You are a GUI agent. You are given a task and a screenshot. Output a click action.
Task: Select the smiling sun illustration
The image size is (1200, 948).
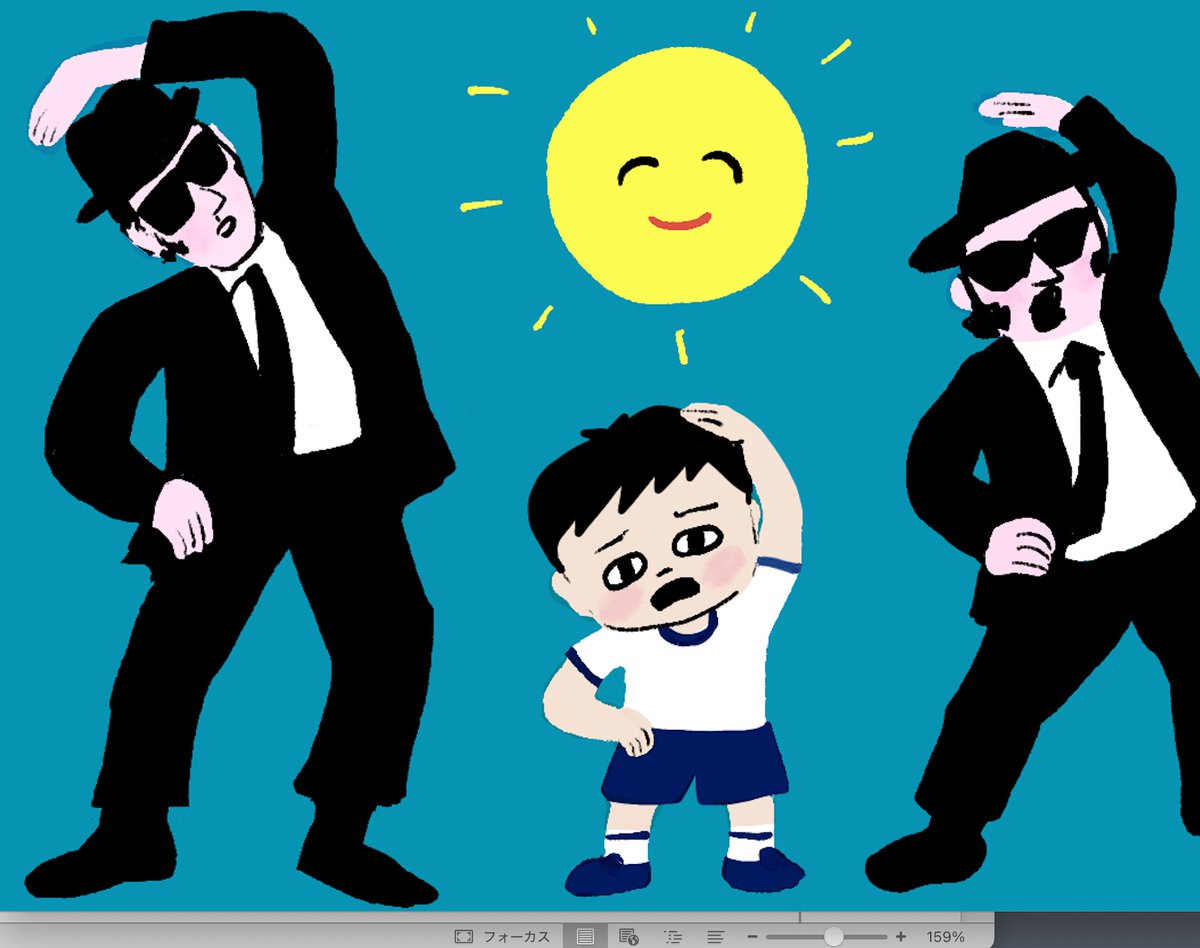tap(677, 176)
